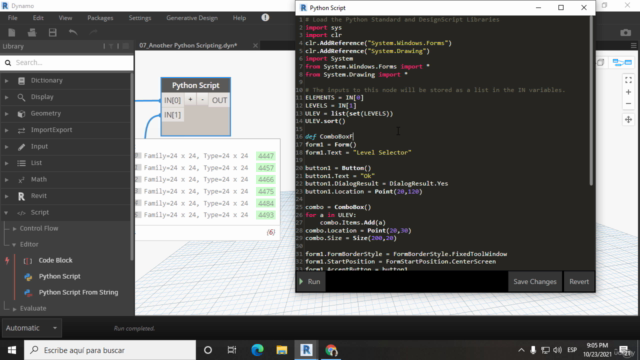Screen dimensions: 640x360
Task: Click Revert in the Python editor
Action: 579,282
